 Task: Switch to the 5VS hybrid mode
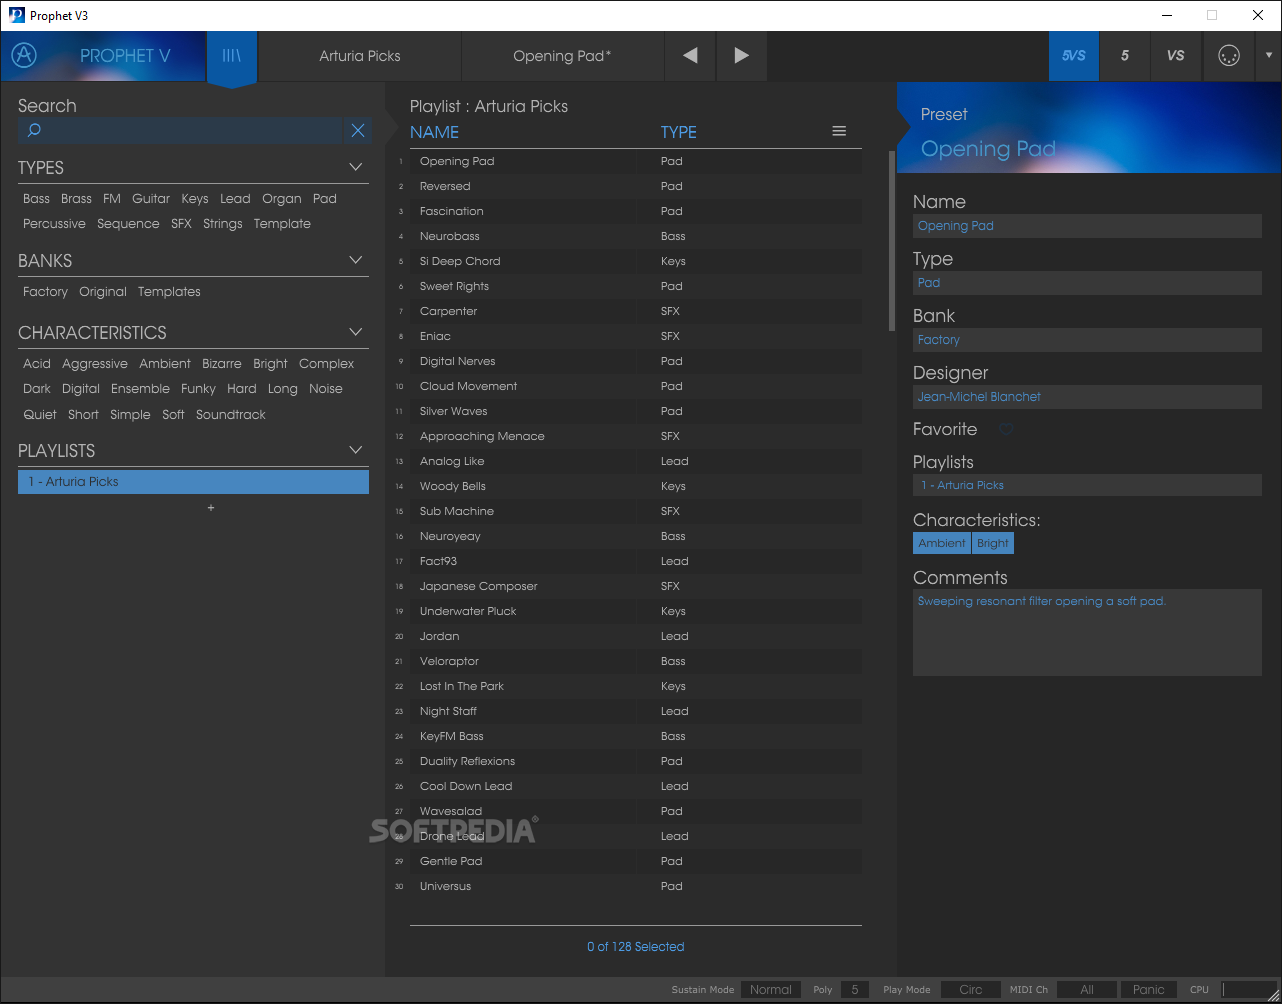(1074, 56)
